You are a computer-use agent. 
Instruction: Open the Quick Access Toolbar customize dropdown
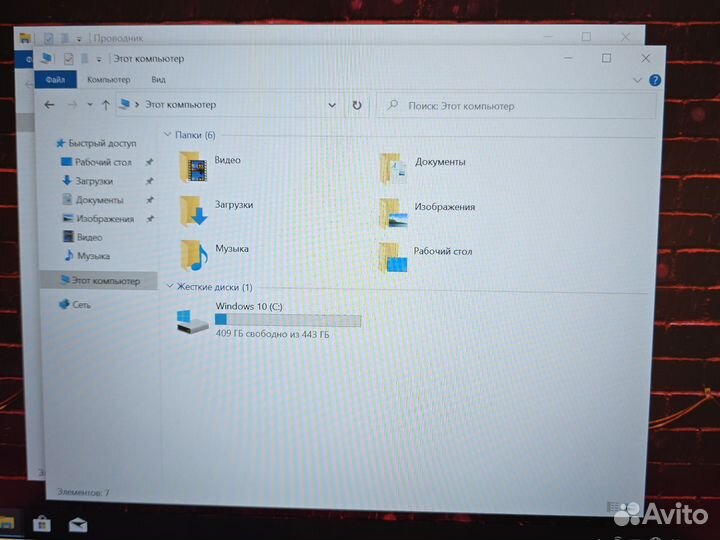[x=98, y=59]
